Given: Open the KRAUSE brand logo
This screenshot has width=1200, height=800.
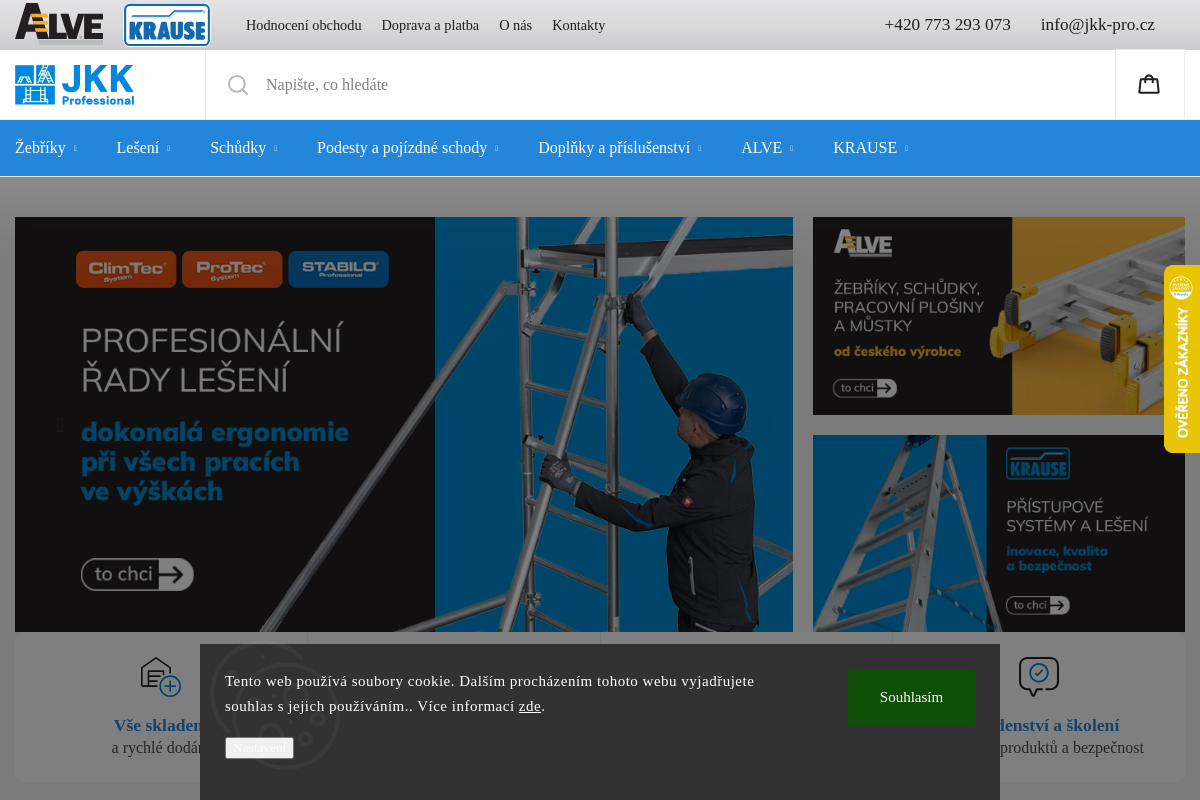Looking at the screenshot, I should tap(167, 25).
